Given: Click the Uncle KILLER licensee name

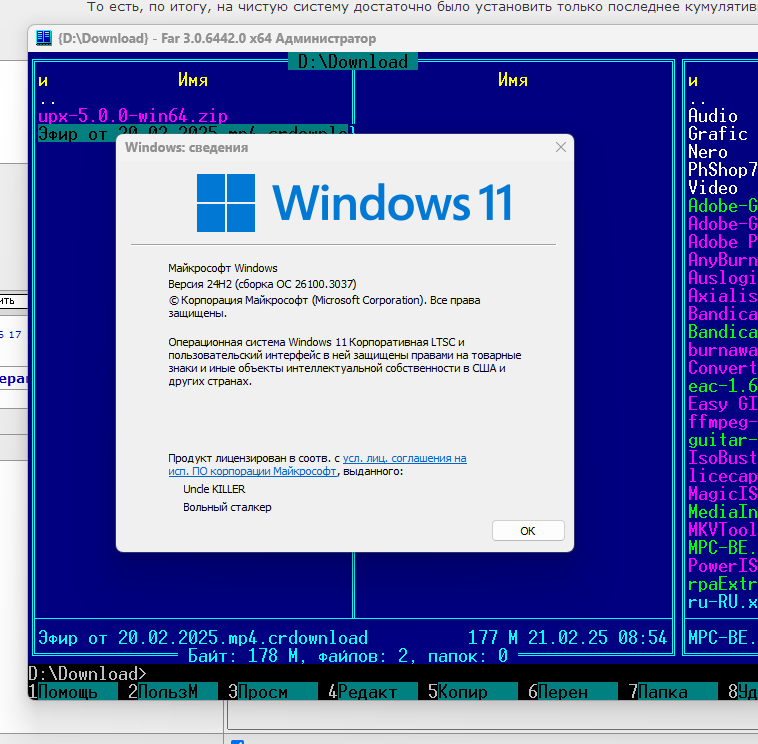Looking at the screenshot, I should click(x=214, y=489).
